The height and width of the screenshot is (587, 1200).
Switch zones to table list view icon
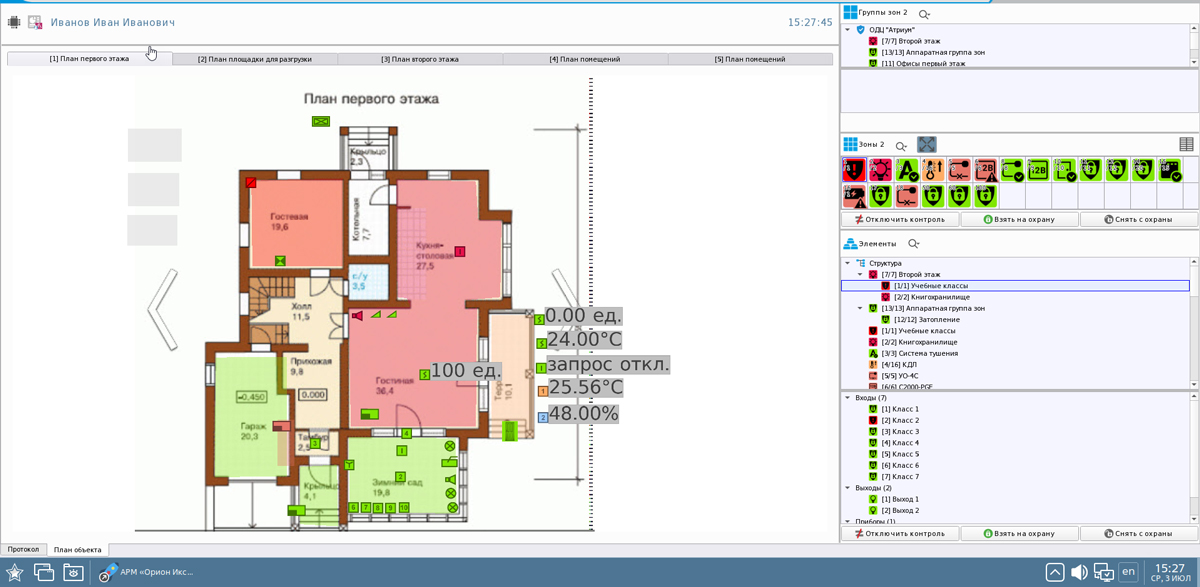pyautogui.click(x=1186, y=145)
